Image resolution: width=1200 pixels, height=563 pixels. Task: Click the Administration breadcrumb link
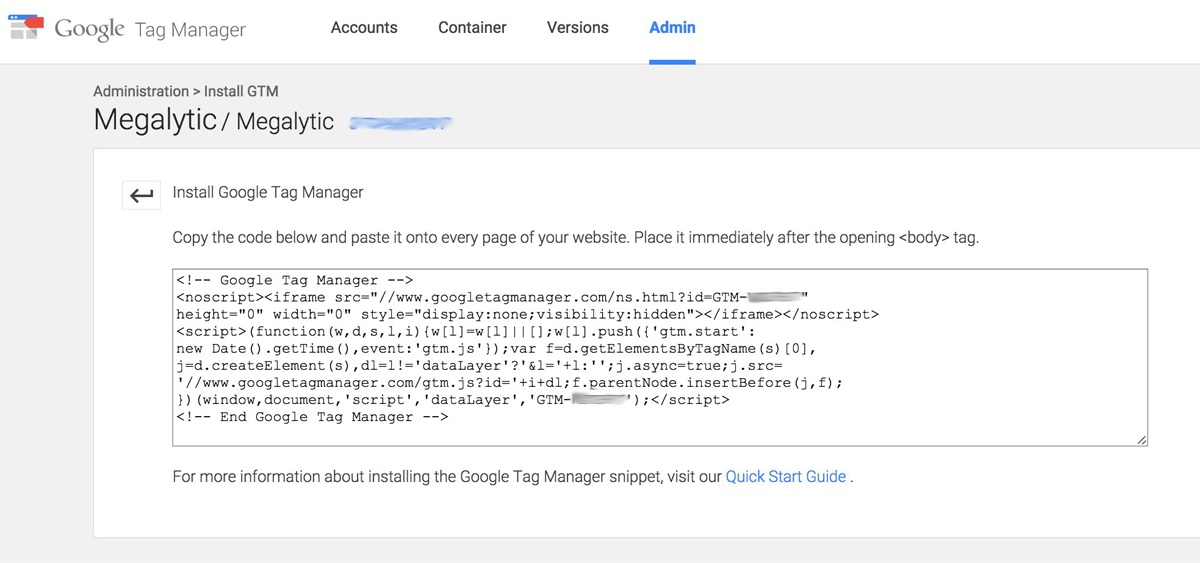coord(141,91)
